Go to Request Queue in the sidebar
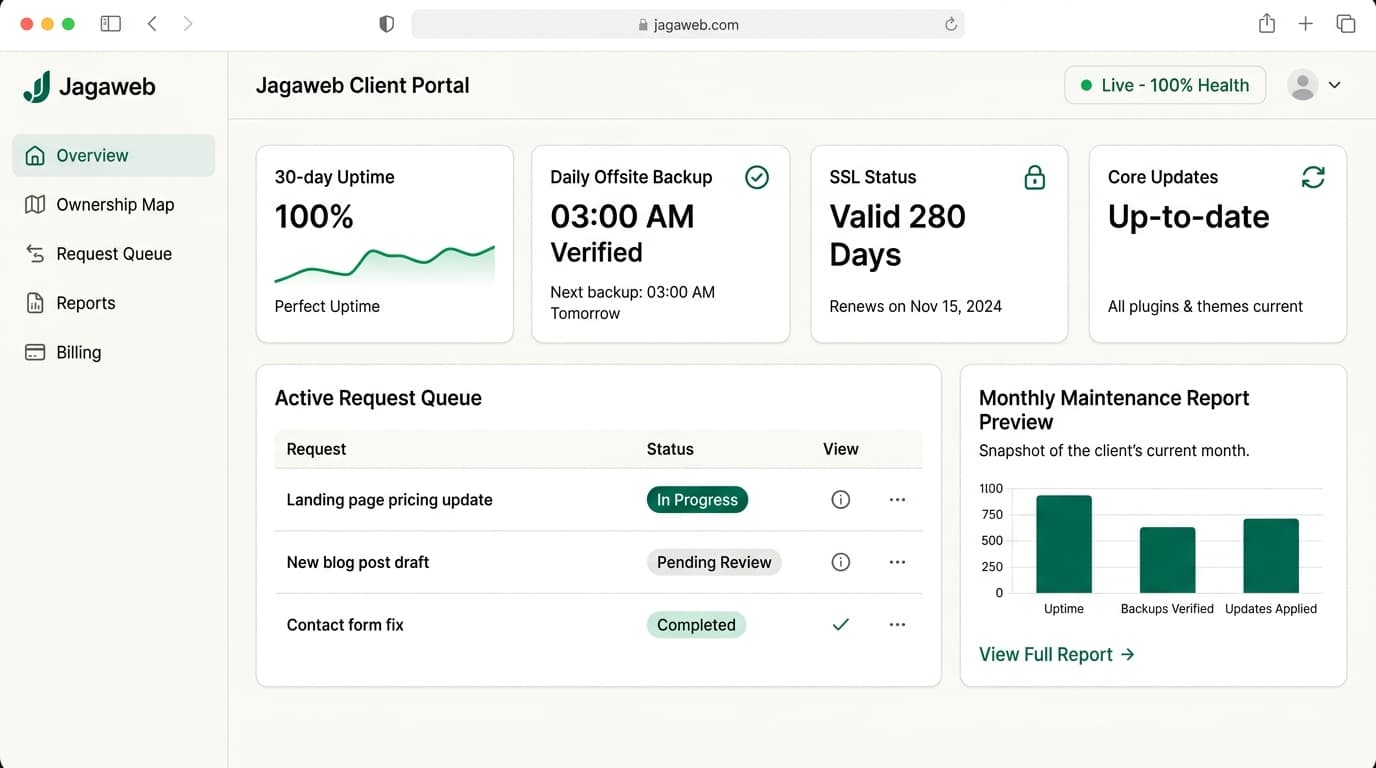This screenshot has height=768, width=1376. [x=113, y=254]
